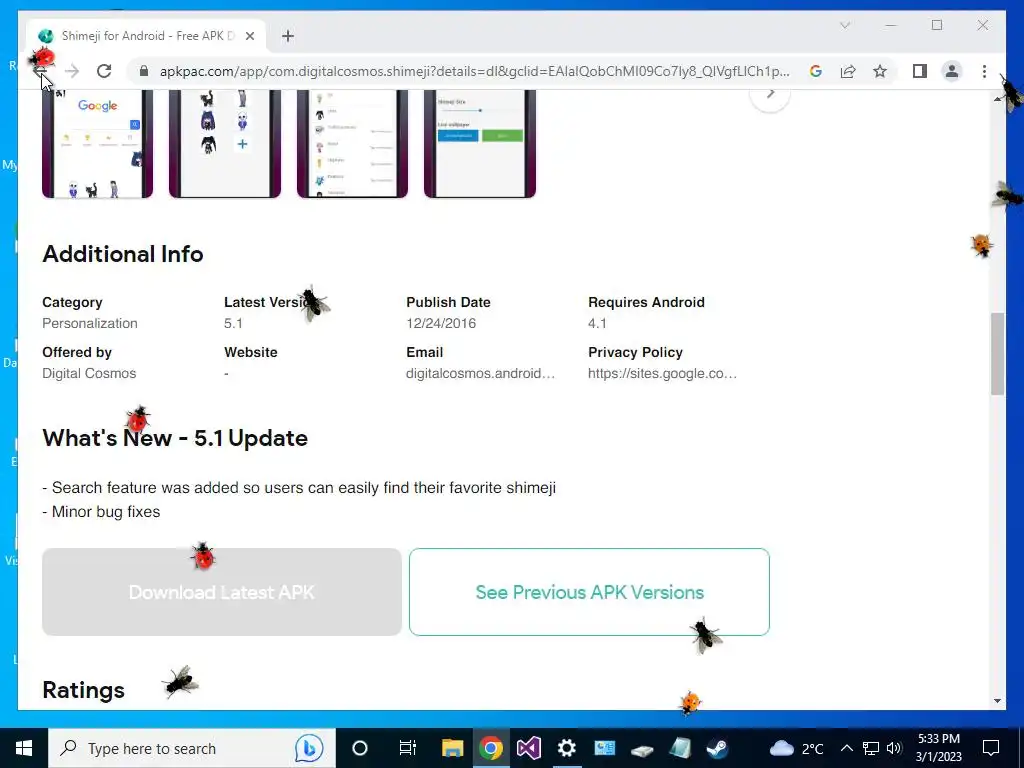Close the Shimeji for Android tab
Viewport: 1024px width, 768px height.
coord(249,36)
